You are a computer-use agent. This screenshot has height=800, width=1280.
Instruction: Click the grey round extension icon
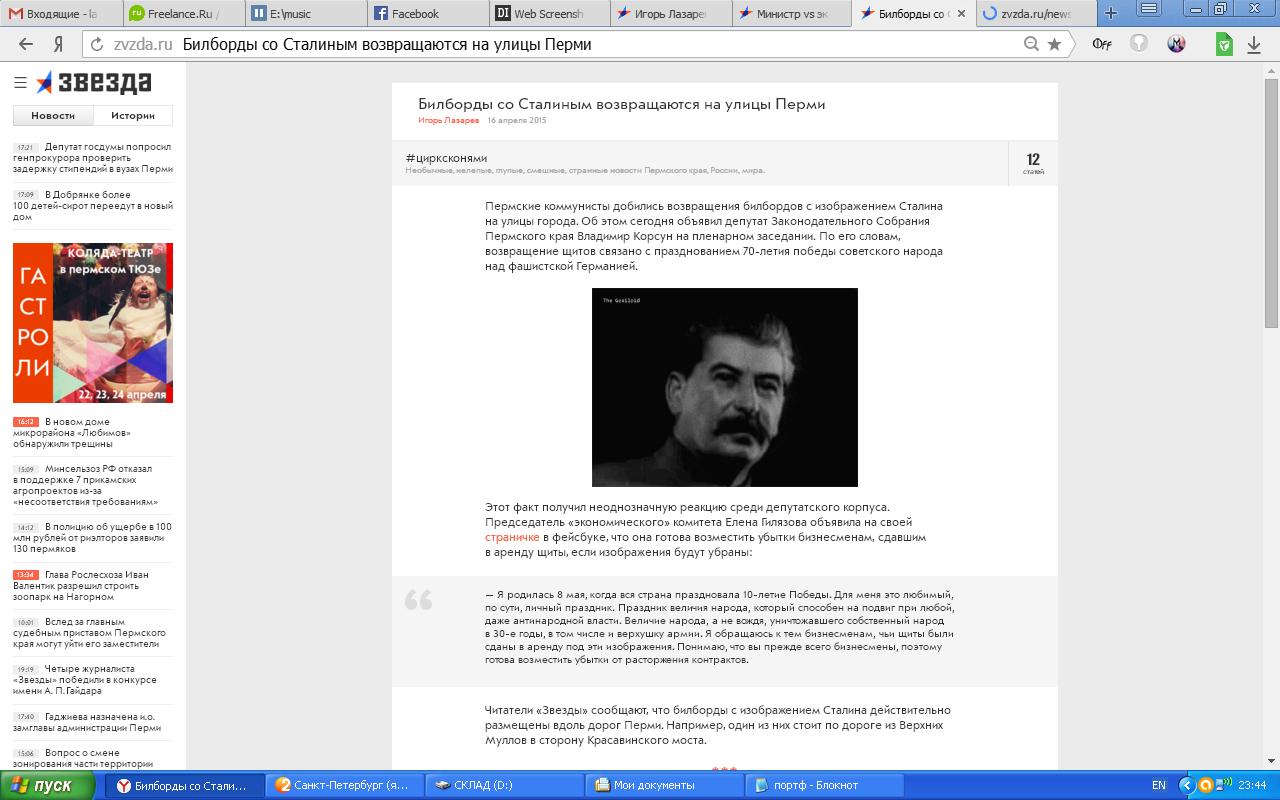click(1139, 43)
